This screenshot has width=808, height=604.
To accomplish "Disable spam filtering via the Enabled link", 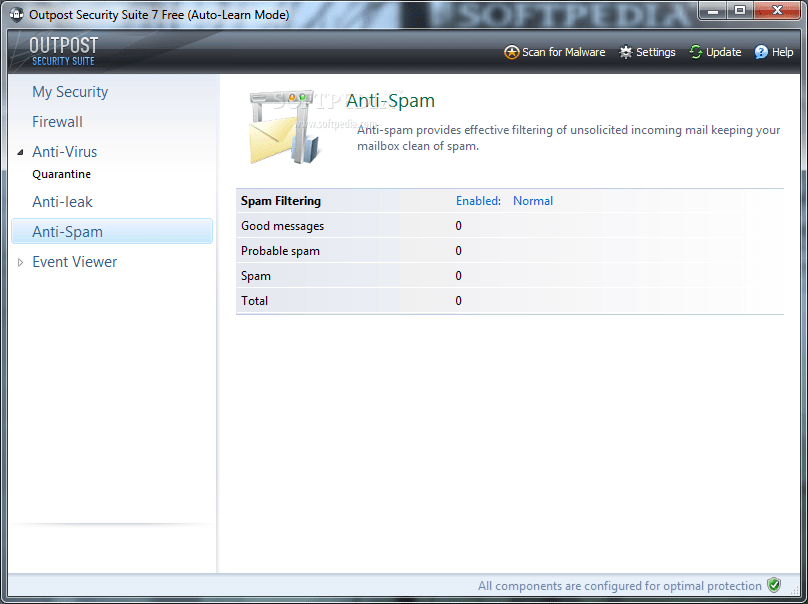I will click(x=477, y=200).
